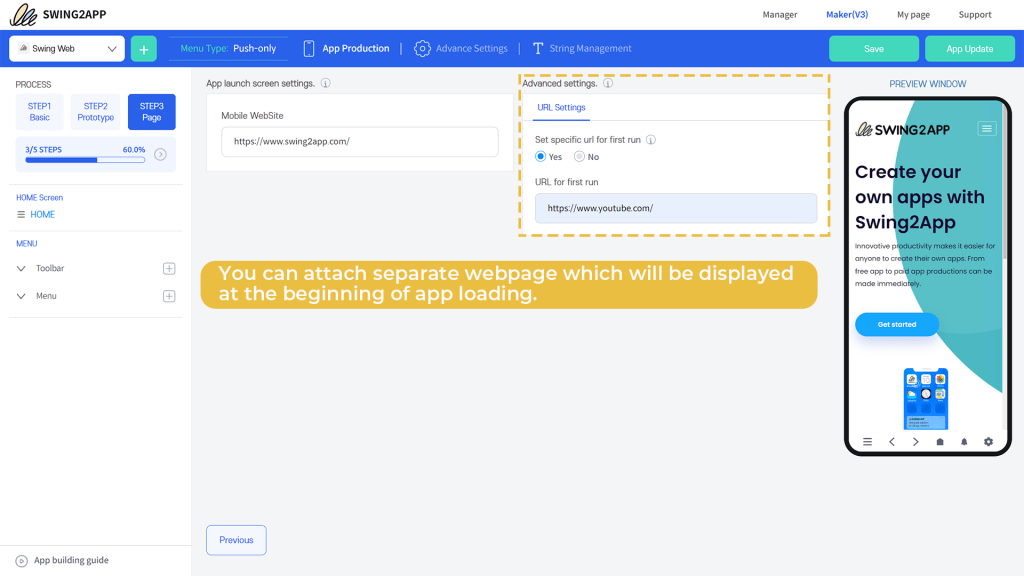Add an item to Toolbar with plus icon
Viewport: 1024px width, 576px height.
click(169, 268)
